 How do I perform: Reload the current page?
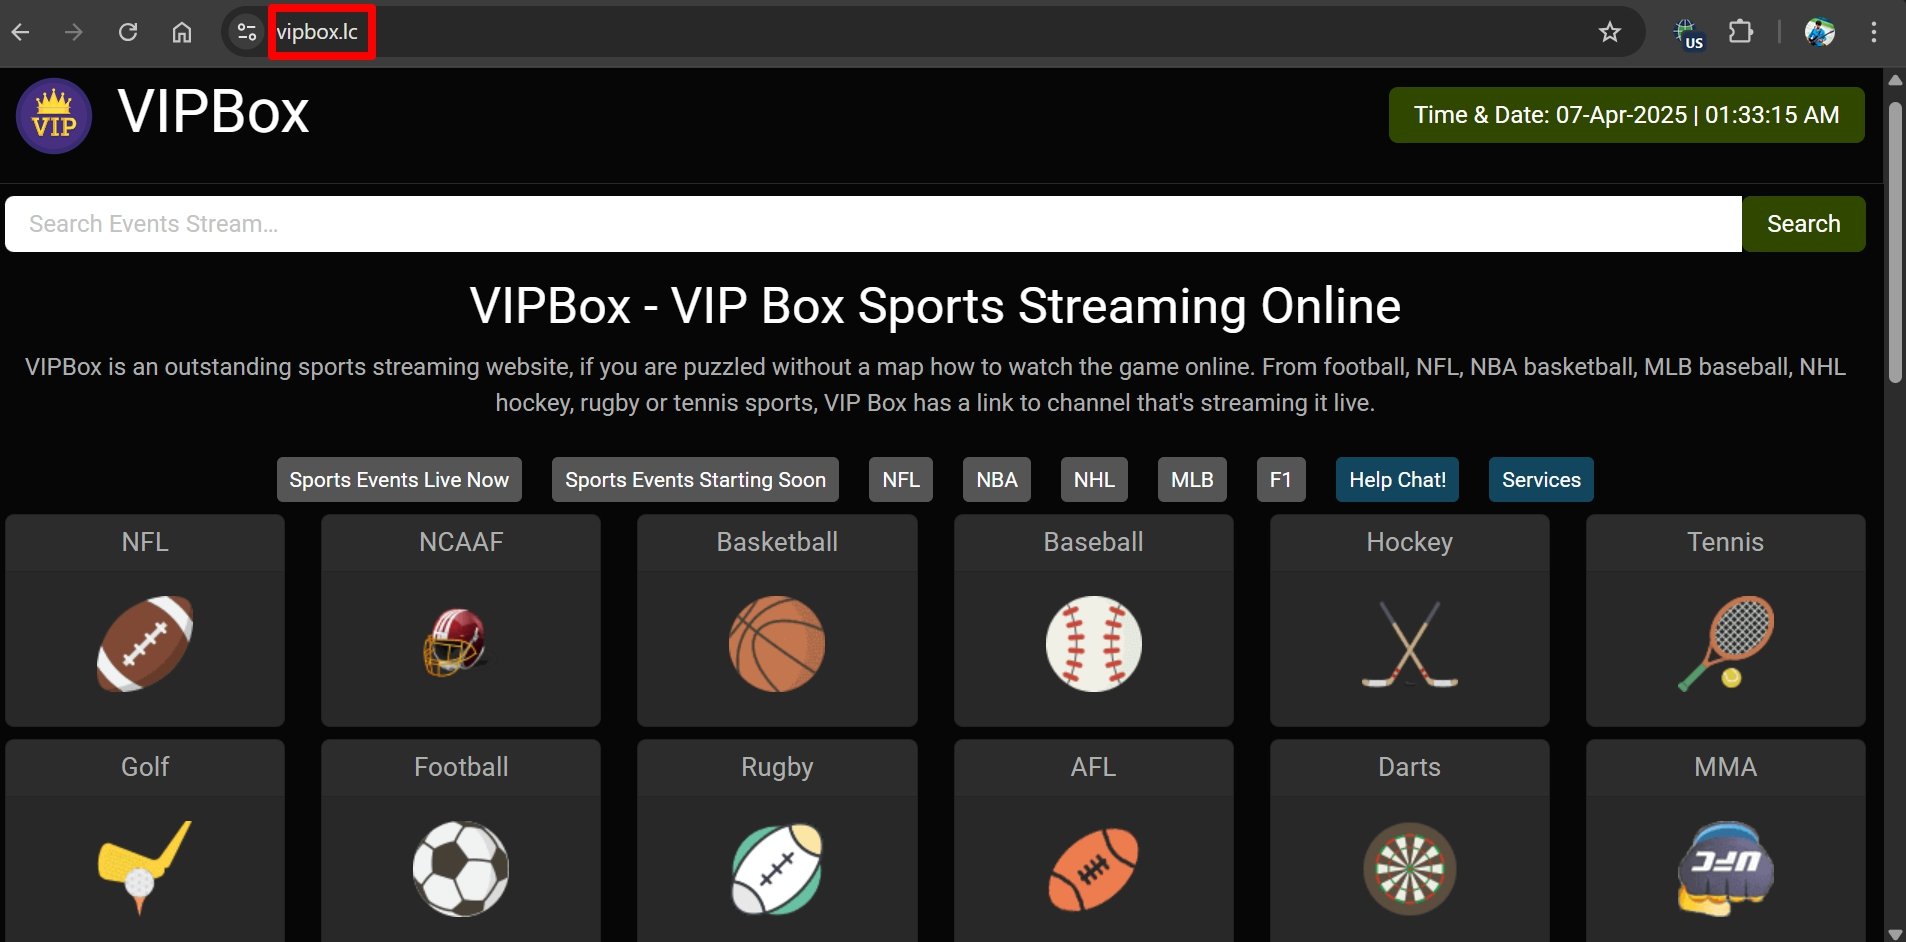[x=128, y=32]
